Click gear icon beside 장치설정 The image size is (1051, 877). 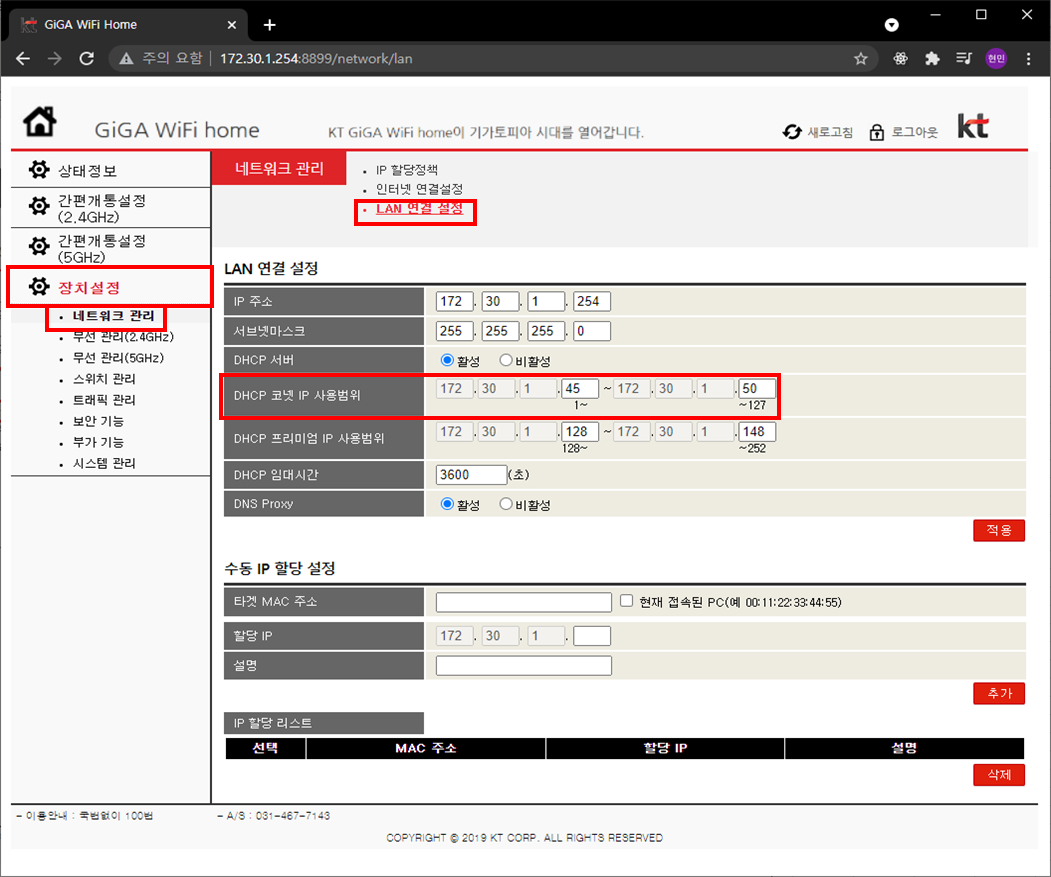[x=39, y=286]
